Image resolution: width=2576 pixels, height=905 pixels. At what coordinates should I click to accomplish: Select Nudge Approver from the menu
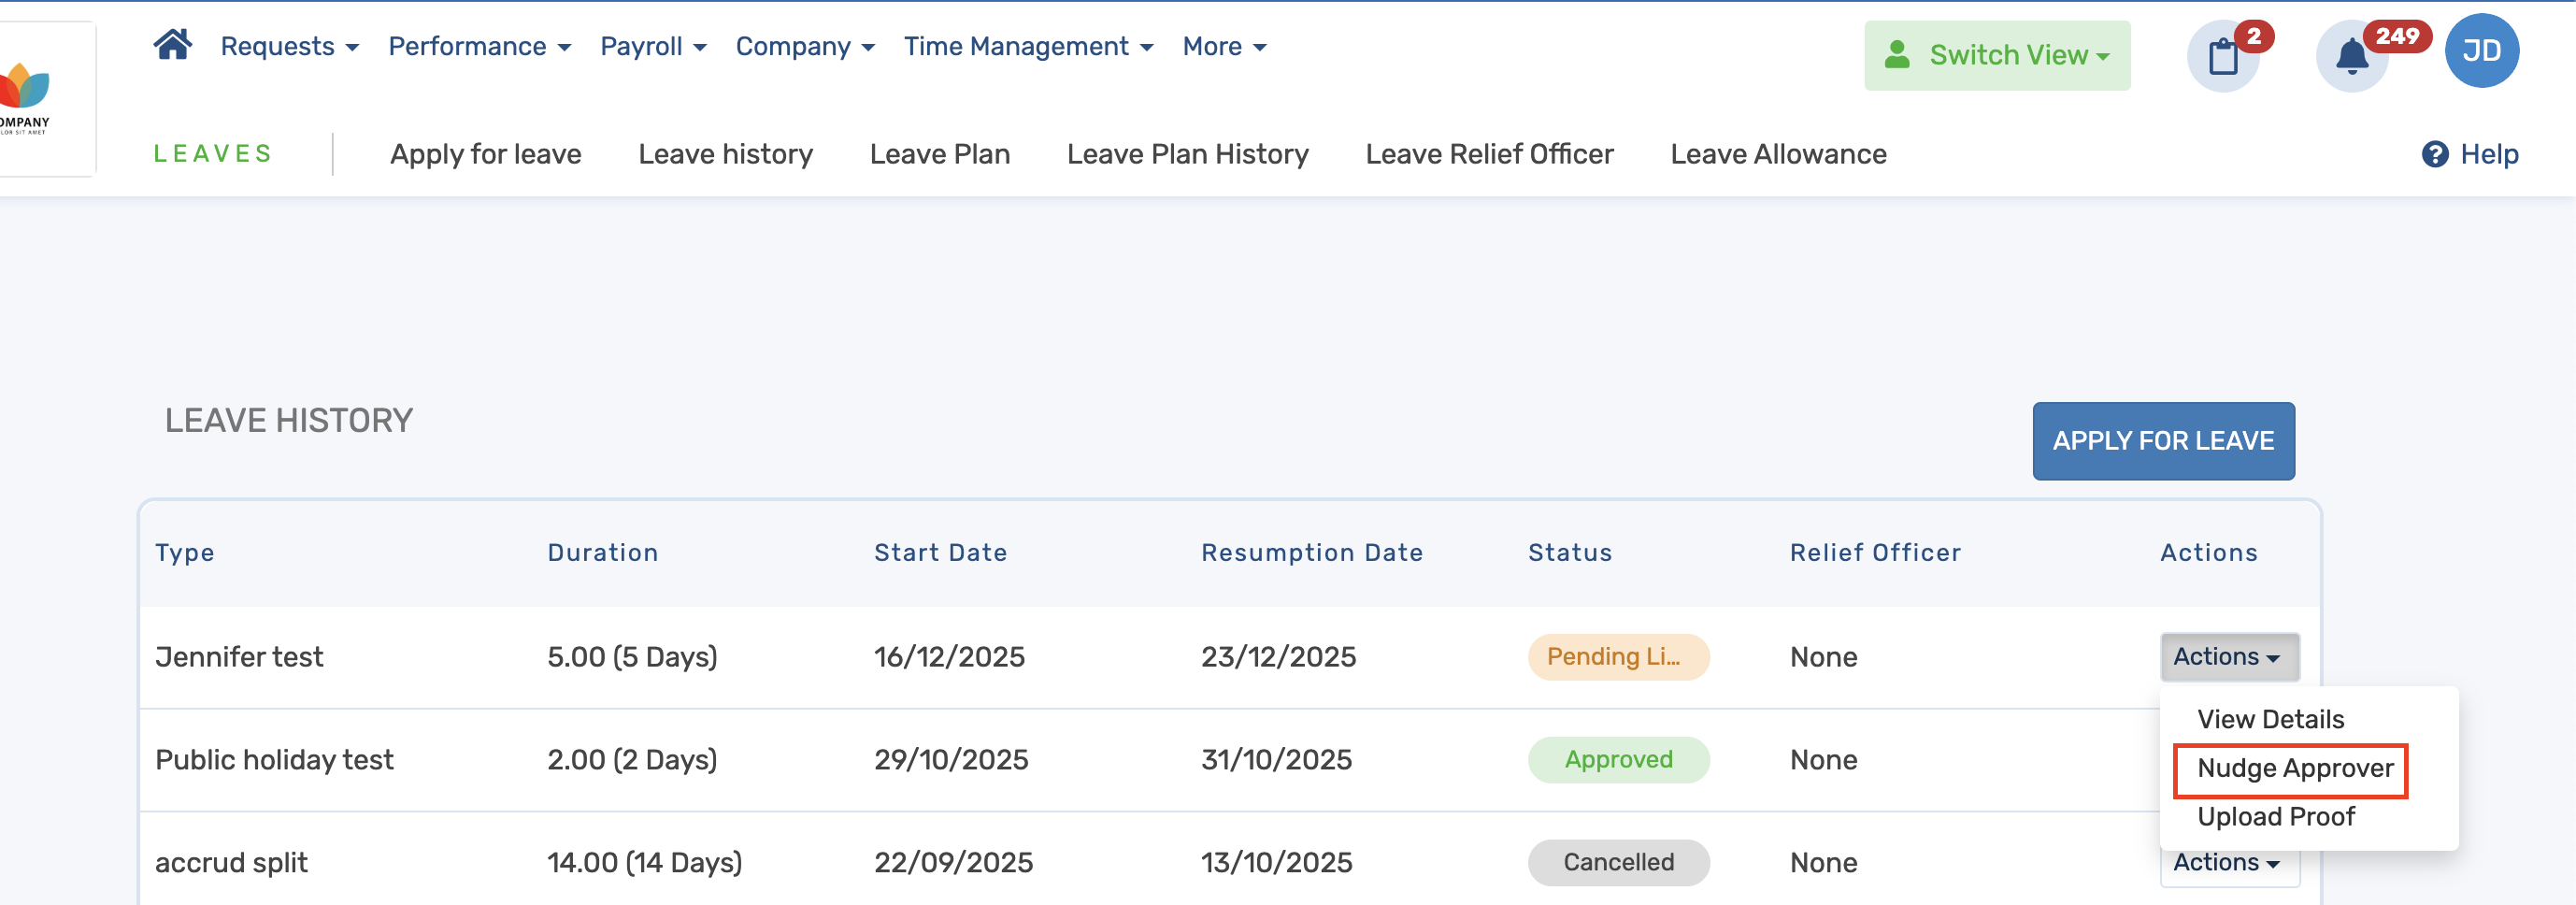click(2294, 769)
